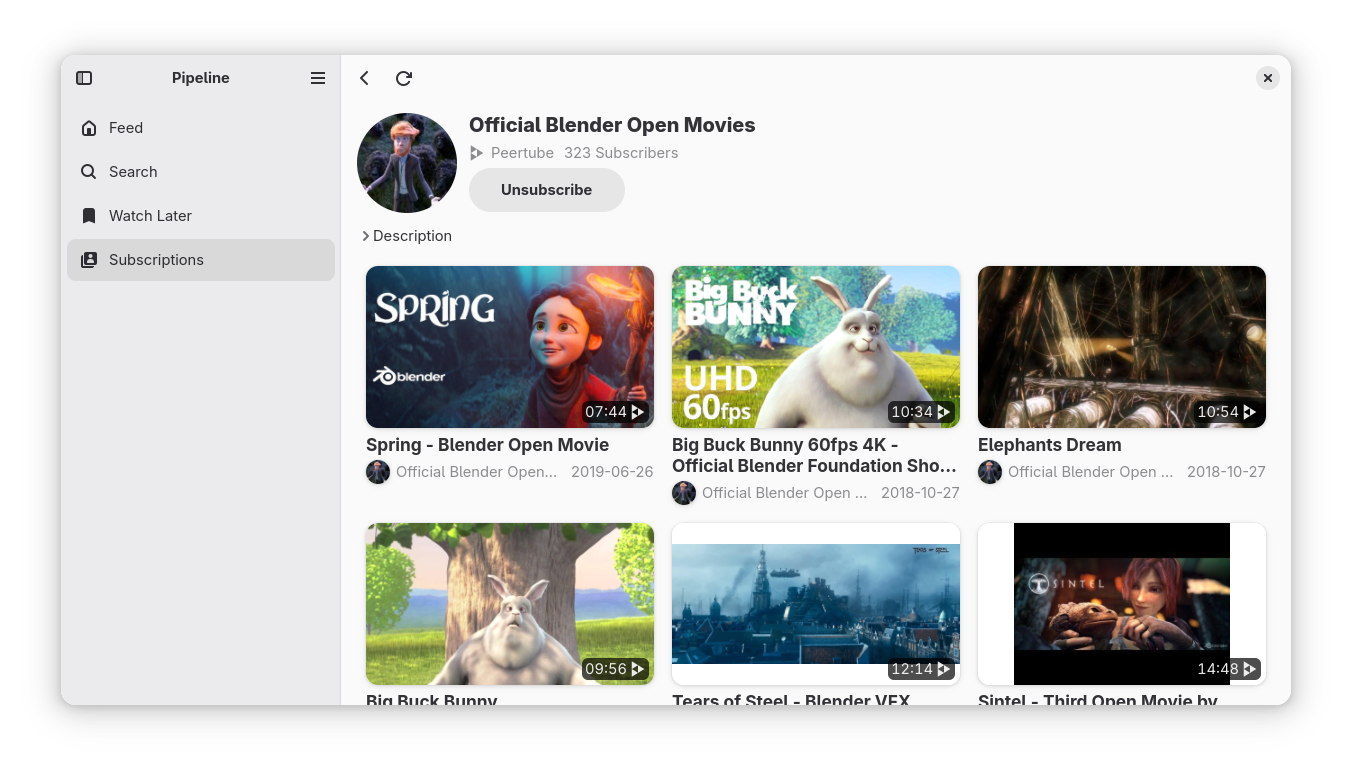Click the Feed home icon
The width and height of the screenshot is (1352, 772).
[x=89, y=128]
